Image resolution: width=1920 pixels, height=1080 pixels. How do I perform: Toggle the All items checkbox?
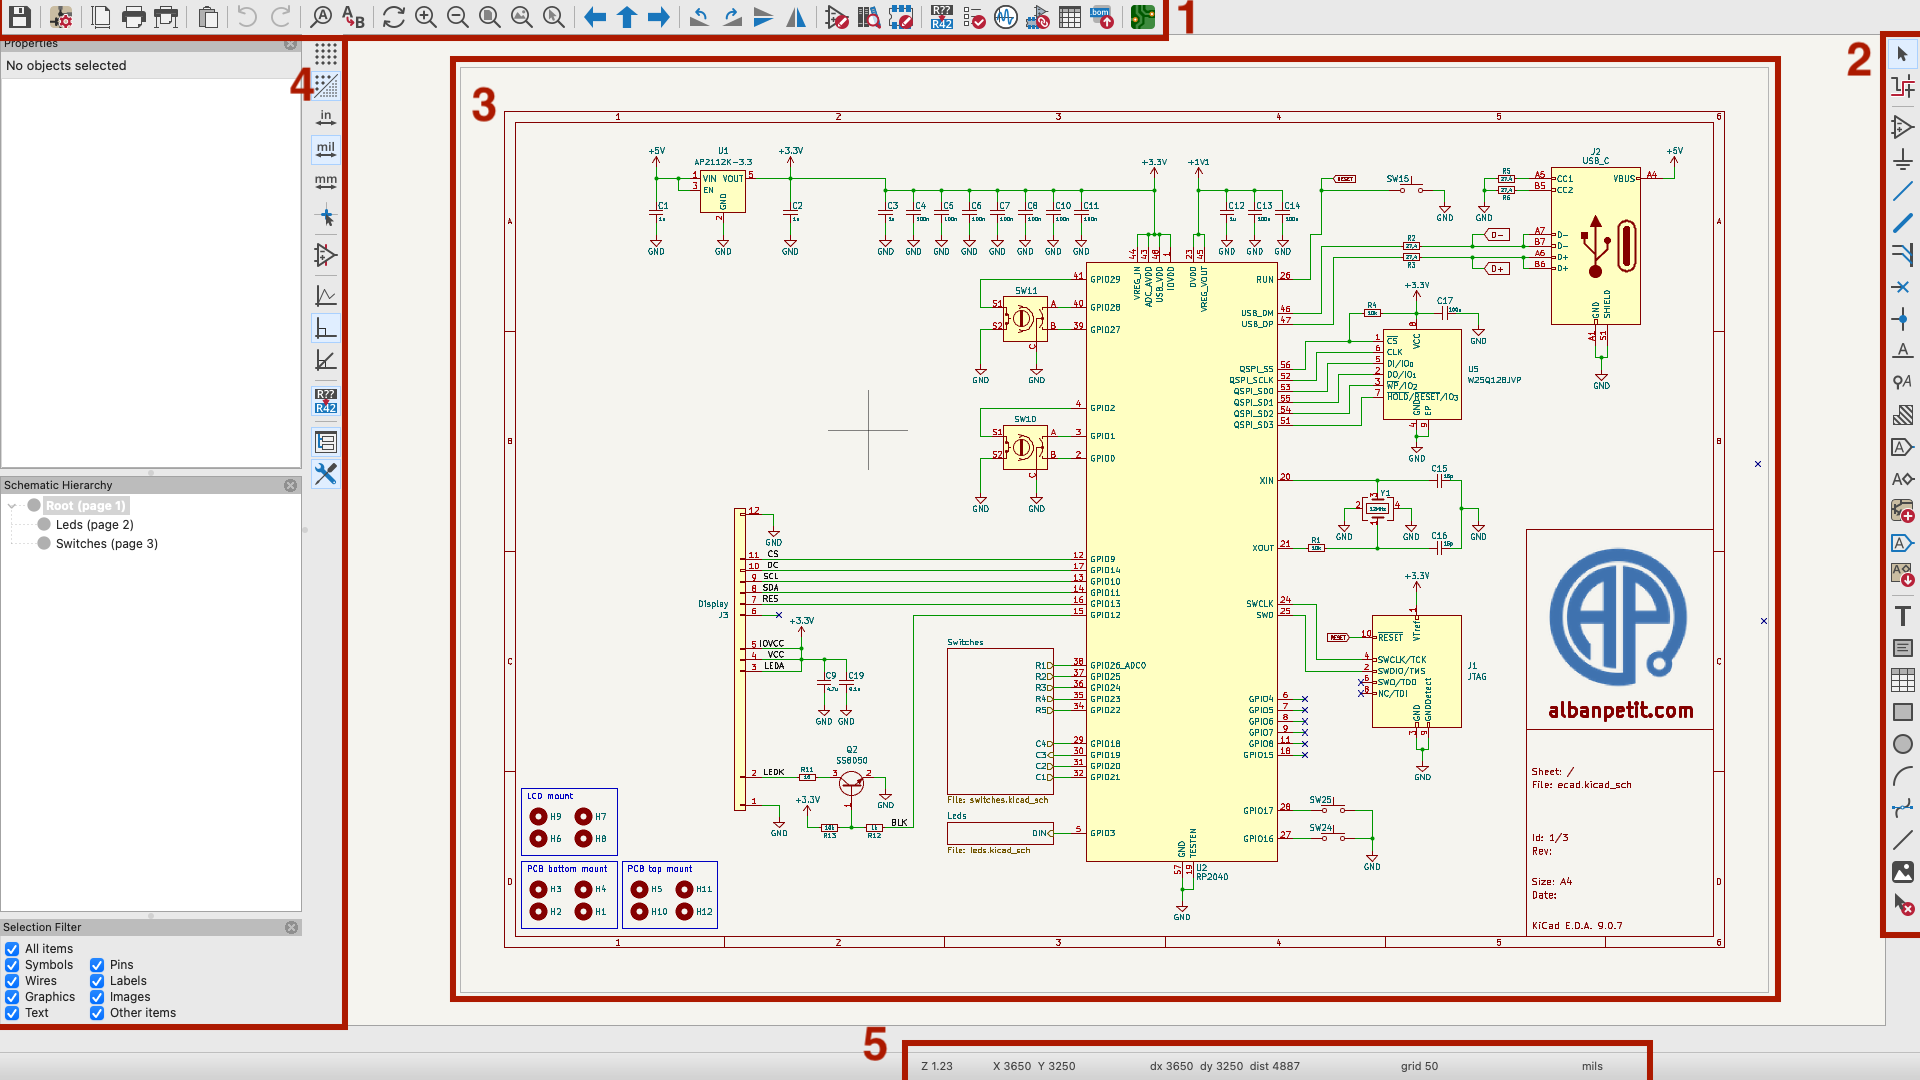(12, 949)
